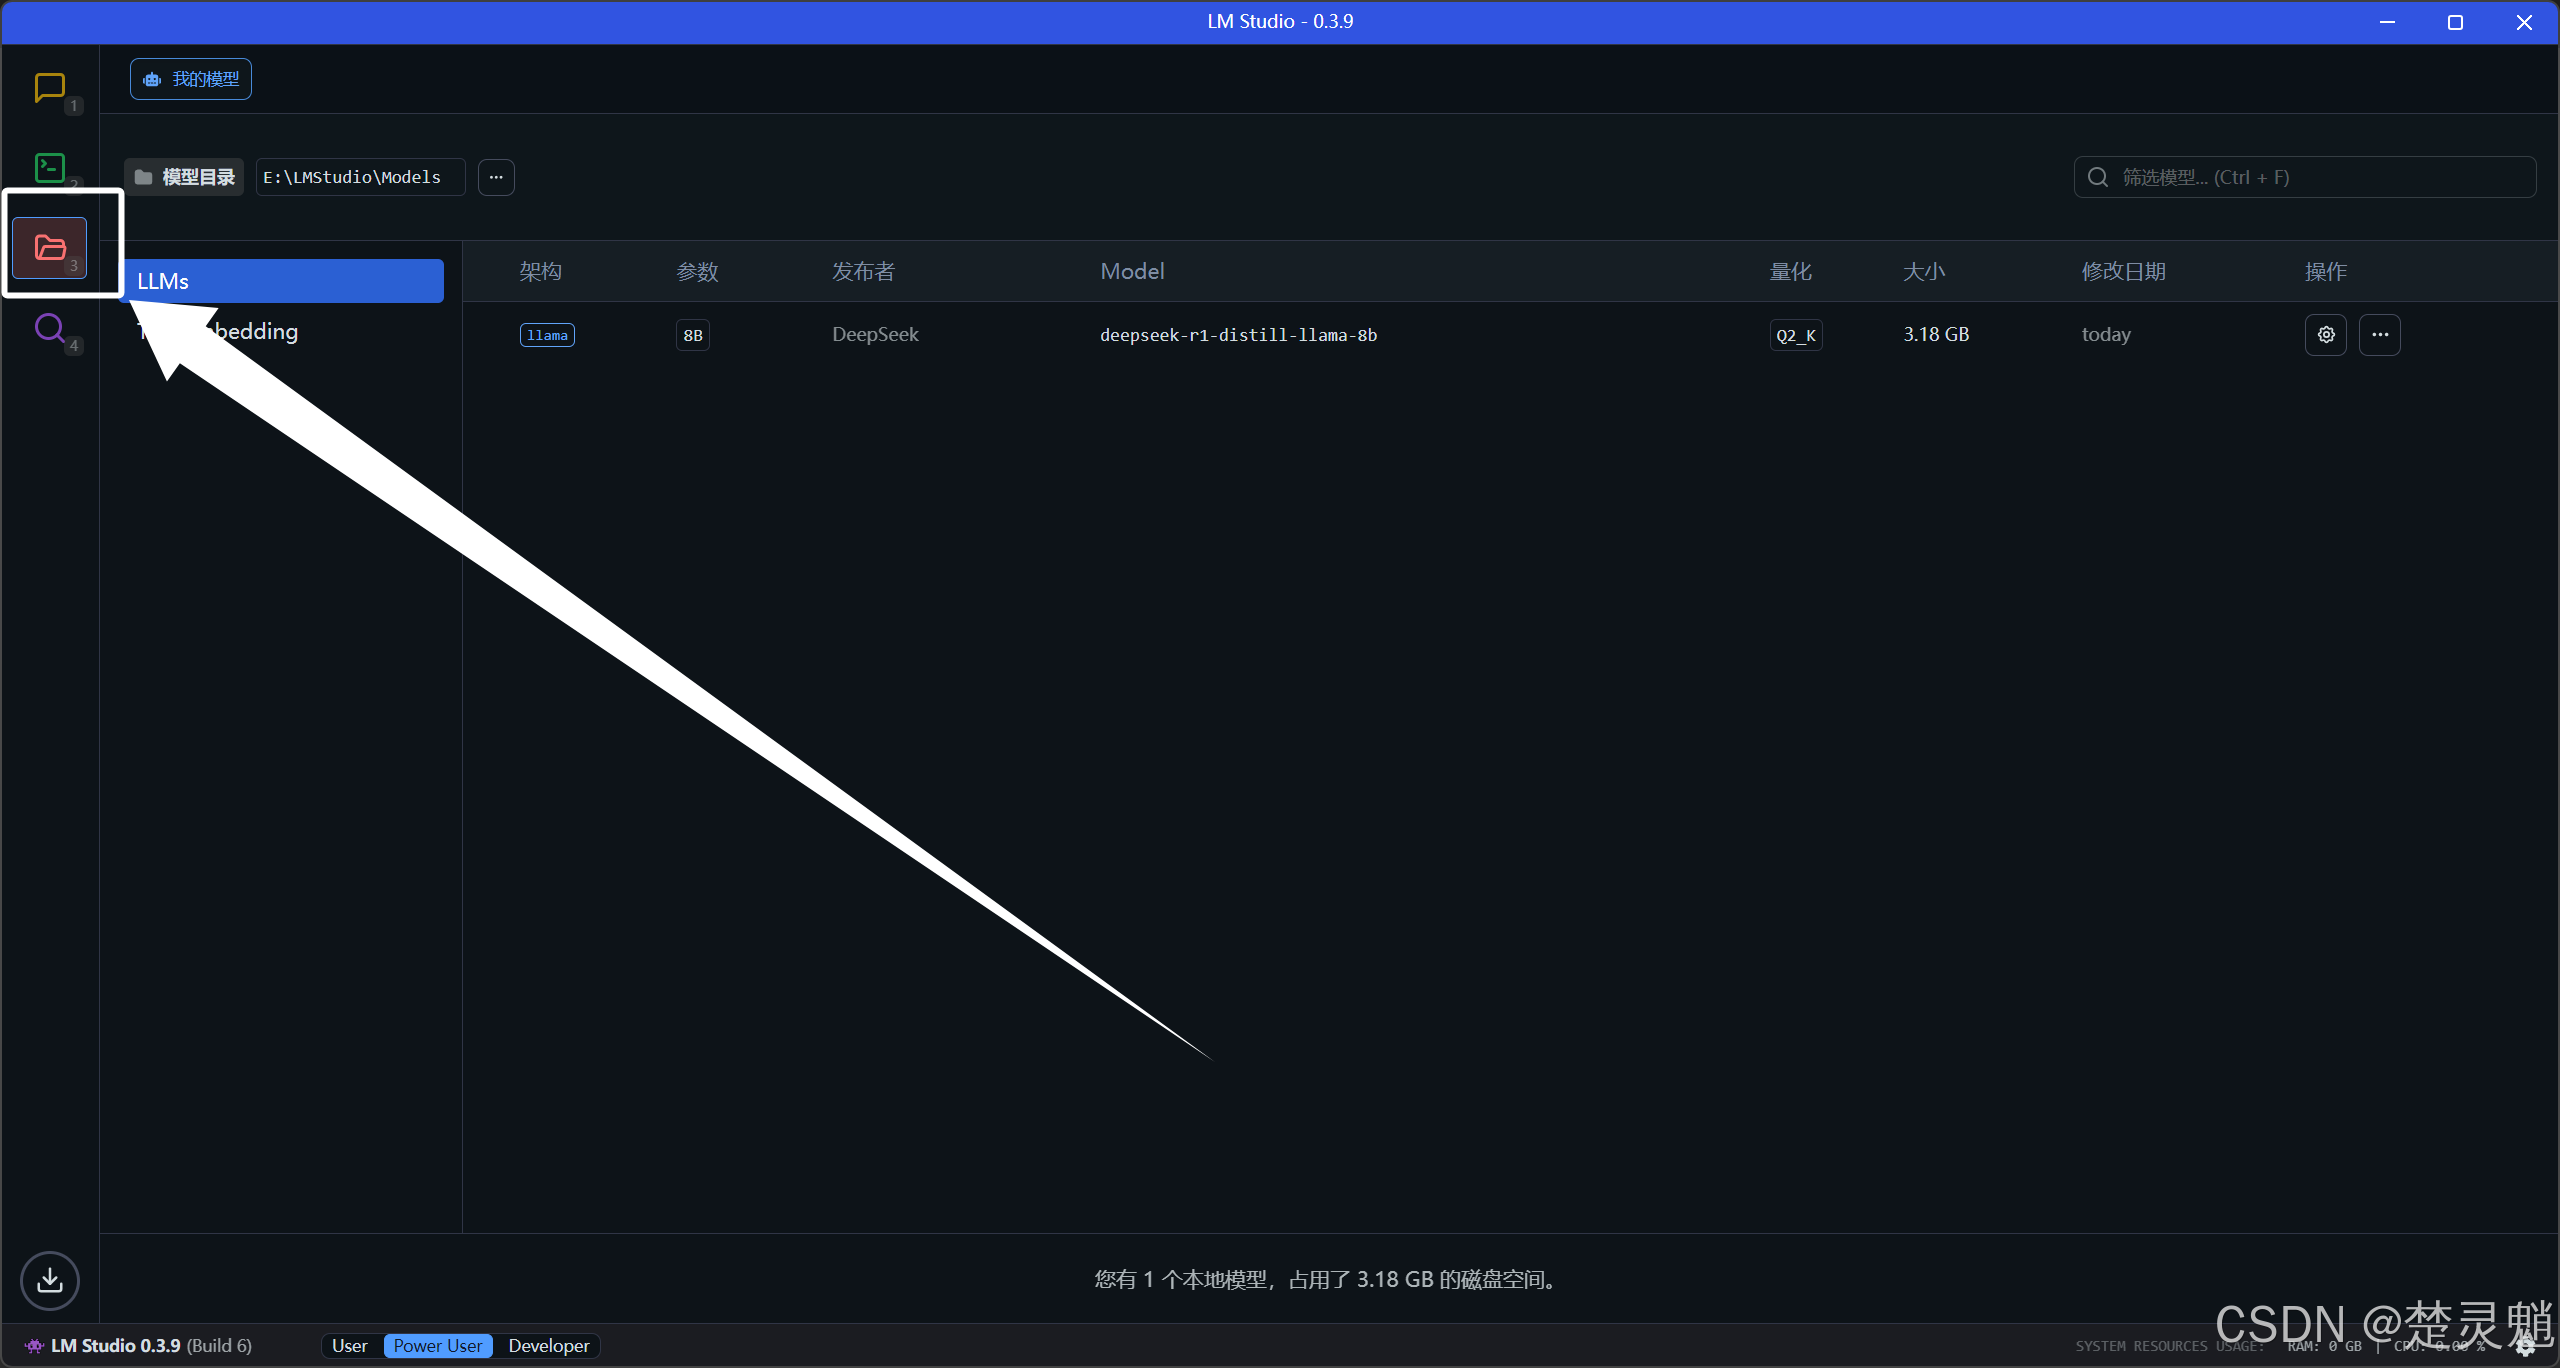Screen dimensions: 2560x1368
Task: Select the LLMs category tab
Action: [285, 281]
